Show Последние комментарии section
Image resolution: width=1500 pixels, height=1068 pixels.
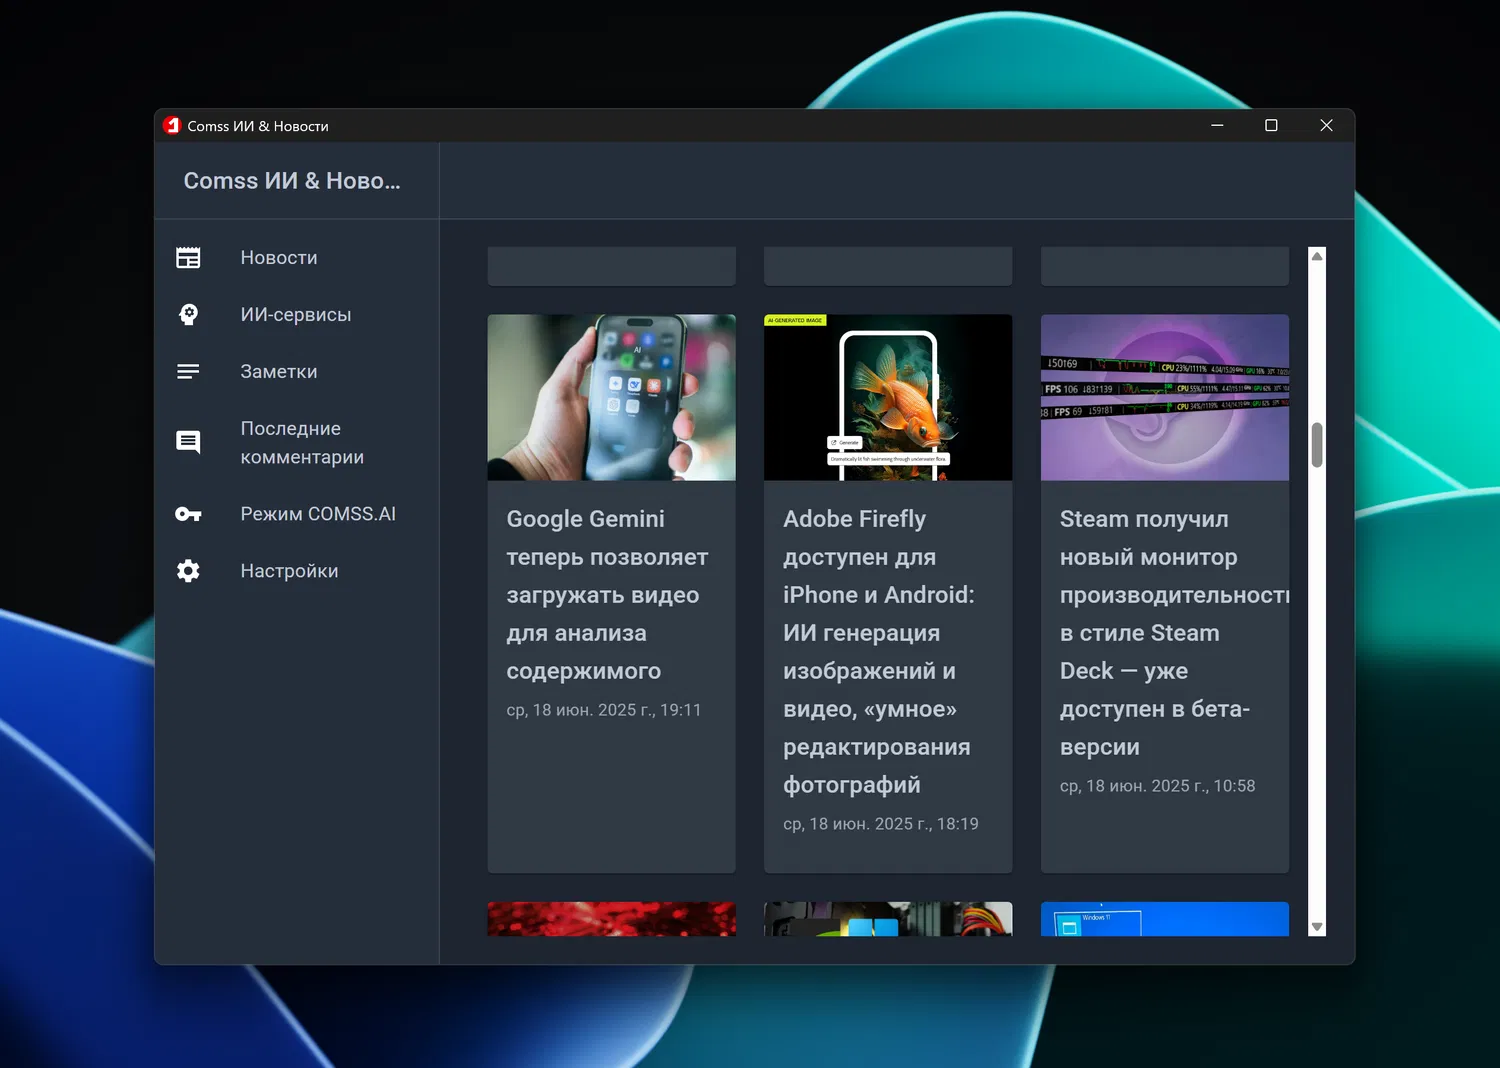(x=302, y=443)
